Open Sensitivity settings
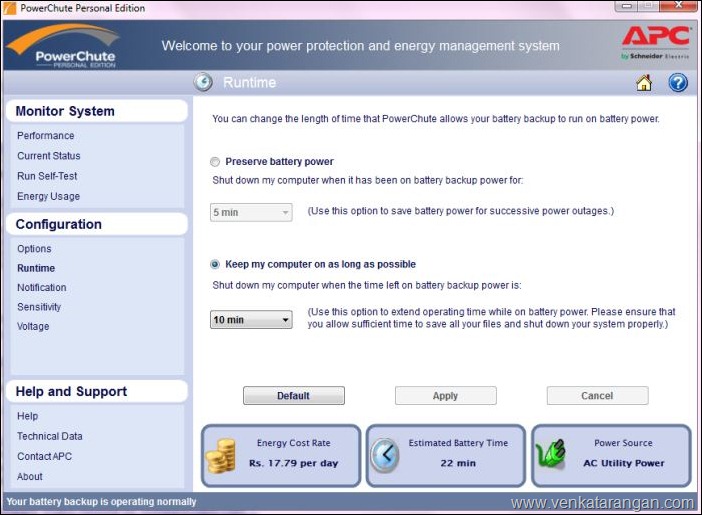 [x=39, y=307]
